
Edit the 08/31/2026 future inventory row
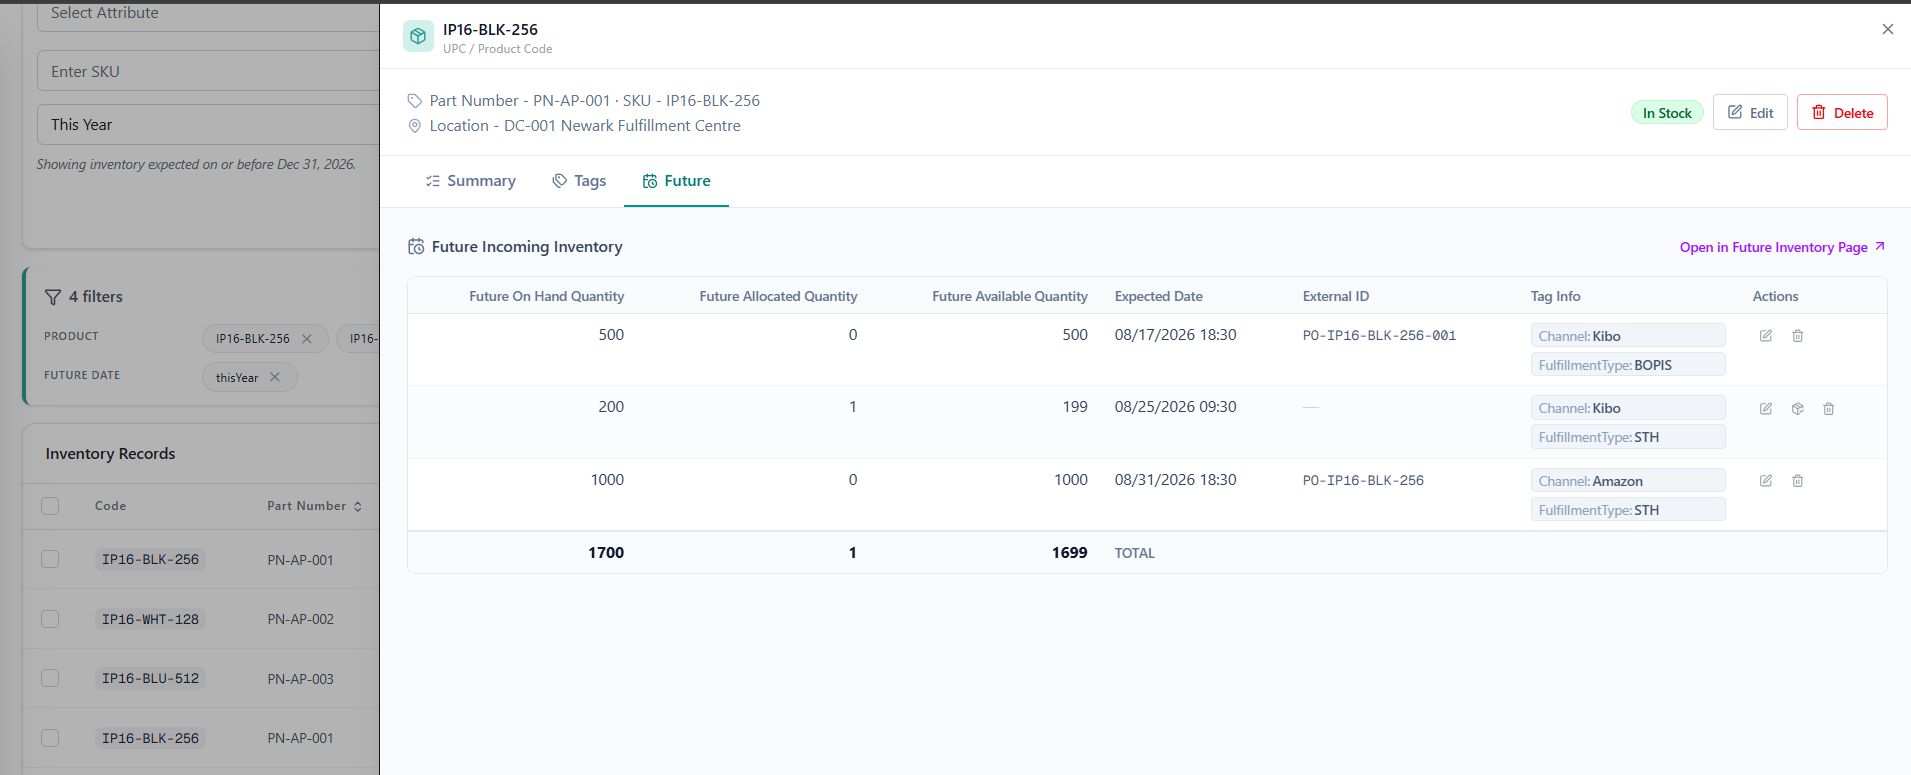1766,481
